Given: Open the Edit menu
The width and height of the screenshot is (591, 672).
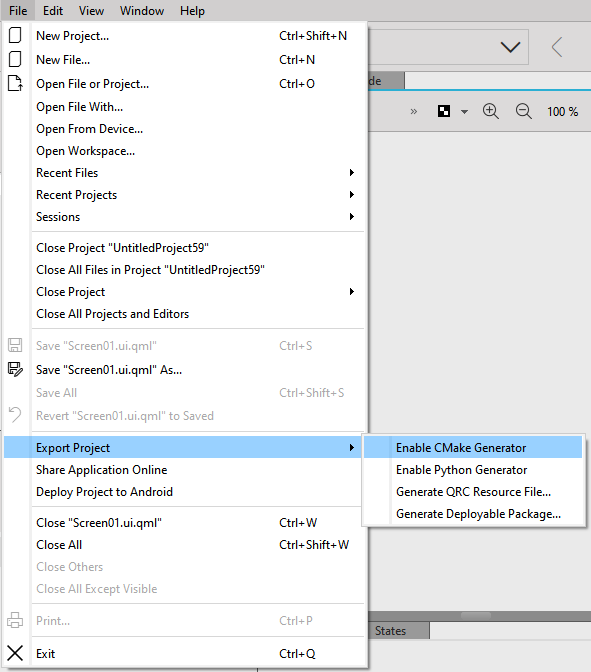Looking at the screenshot, I should (53, 11).
